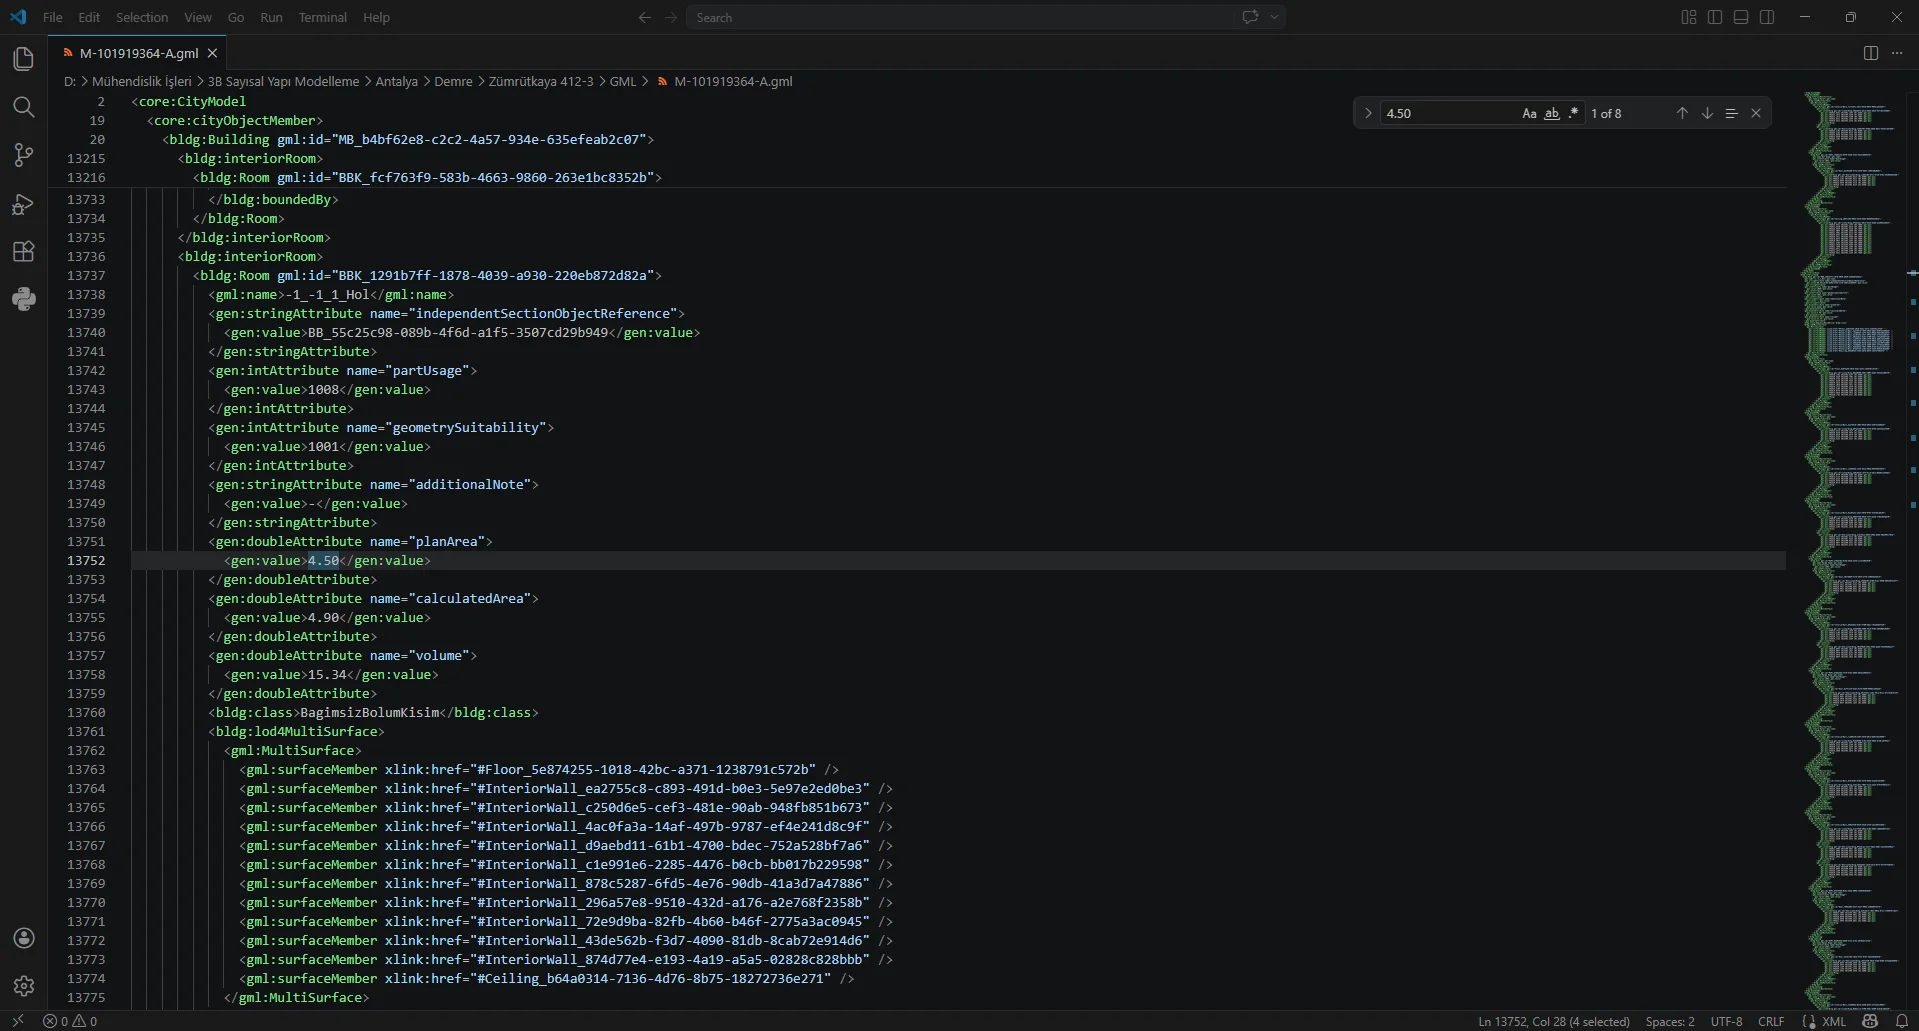Click the split editor right icon

pos(1870,53)
